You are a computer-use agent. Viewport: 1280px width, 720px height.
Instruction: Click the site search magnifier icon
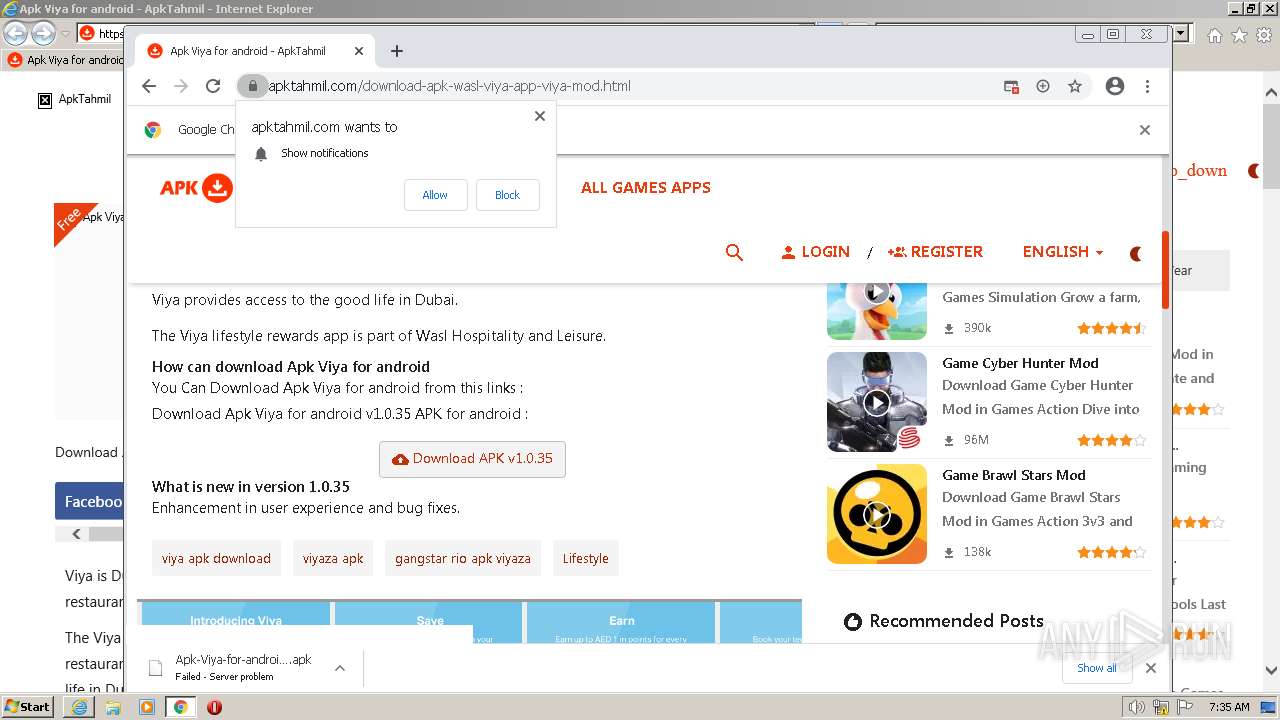(734, 252)
